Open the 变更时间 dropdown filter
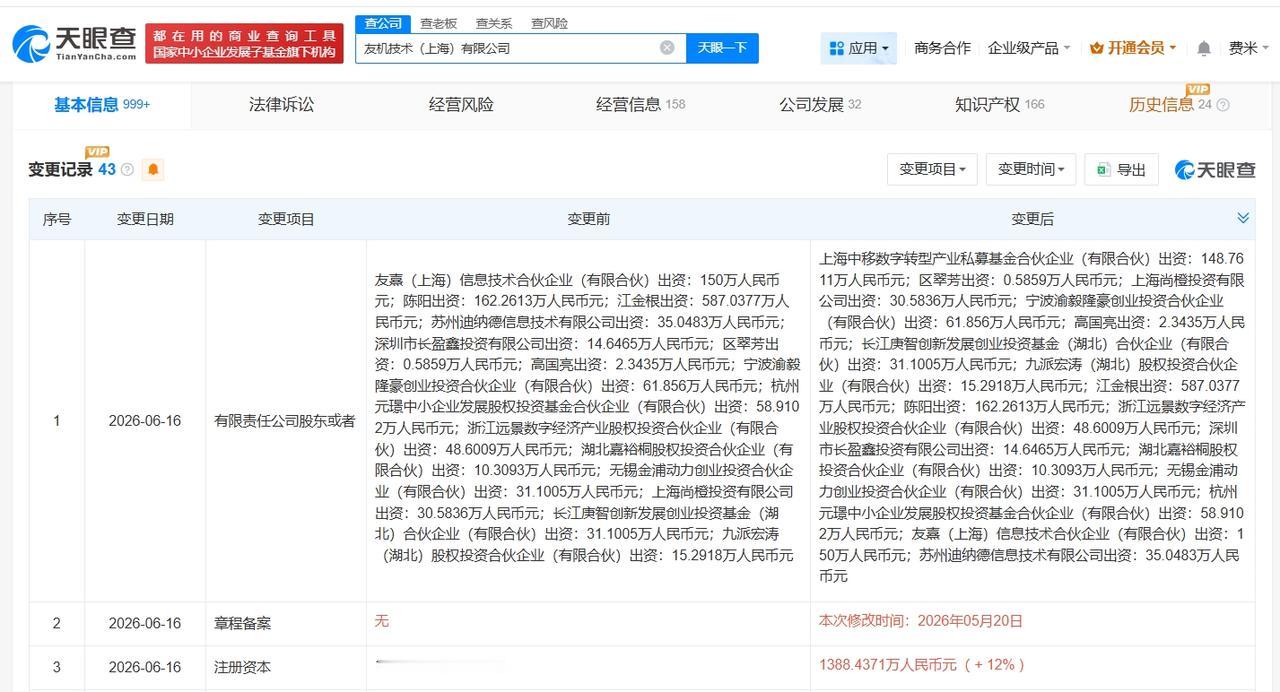This screenshot has height=692, width=1280. (1031, 170)
